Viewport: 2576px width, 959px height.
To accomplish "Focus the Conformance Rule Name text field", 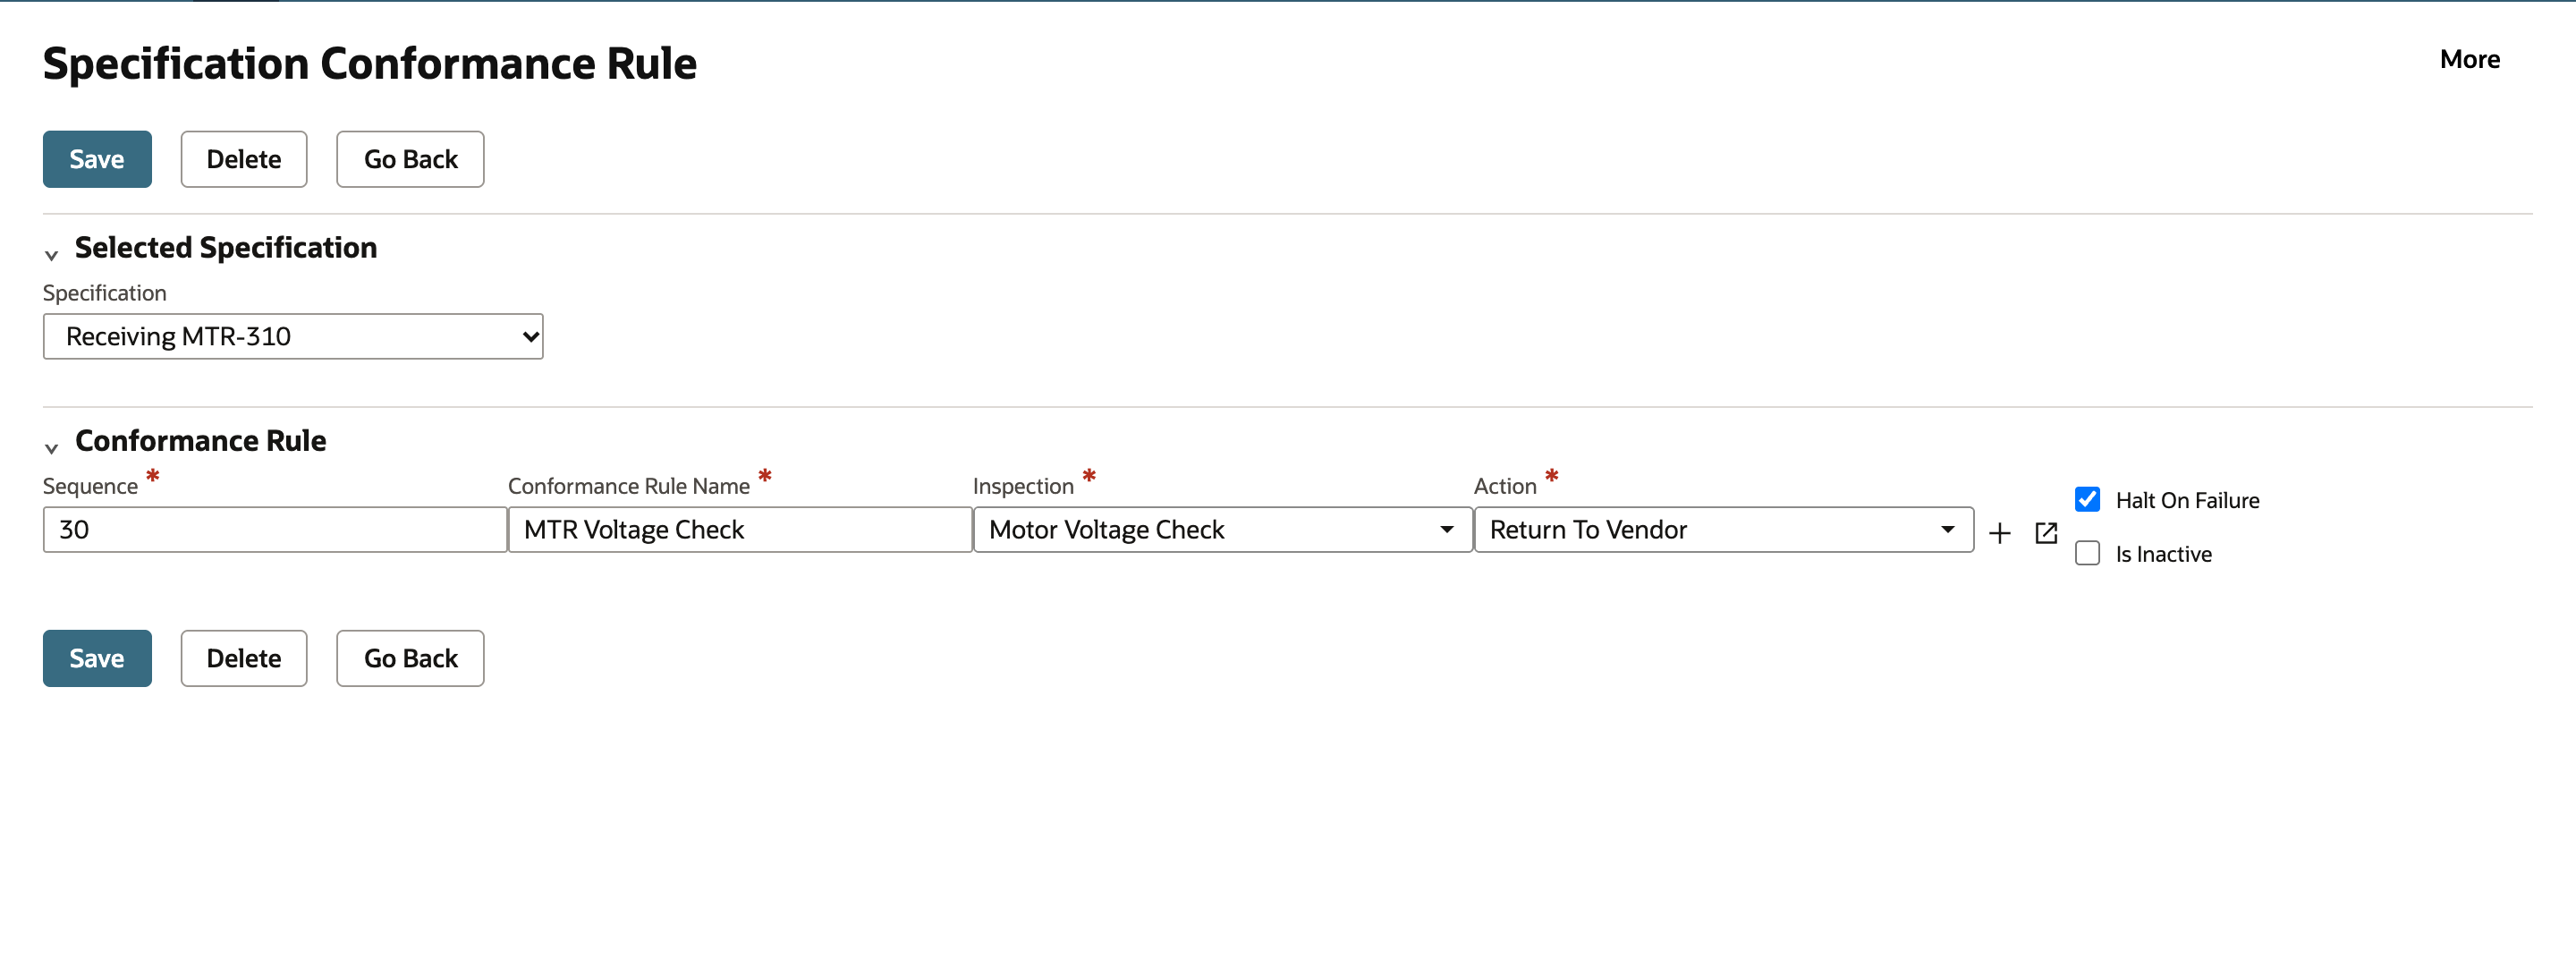I will (x=740, y=529).
